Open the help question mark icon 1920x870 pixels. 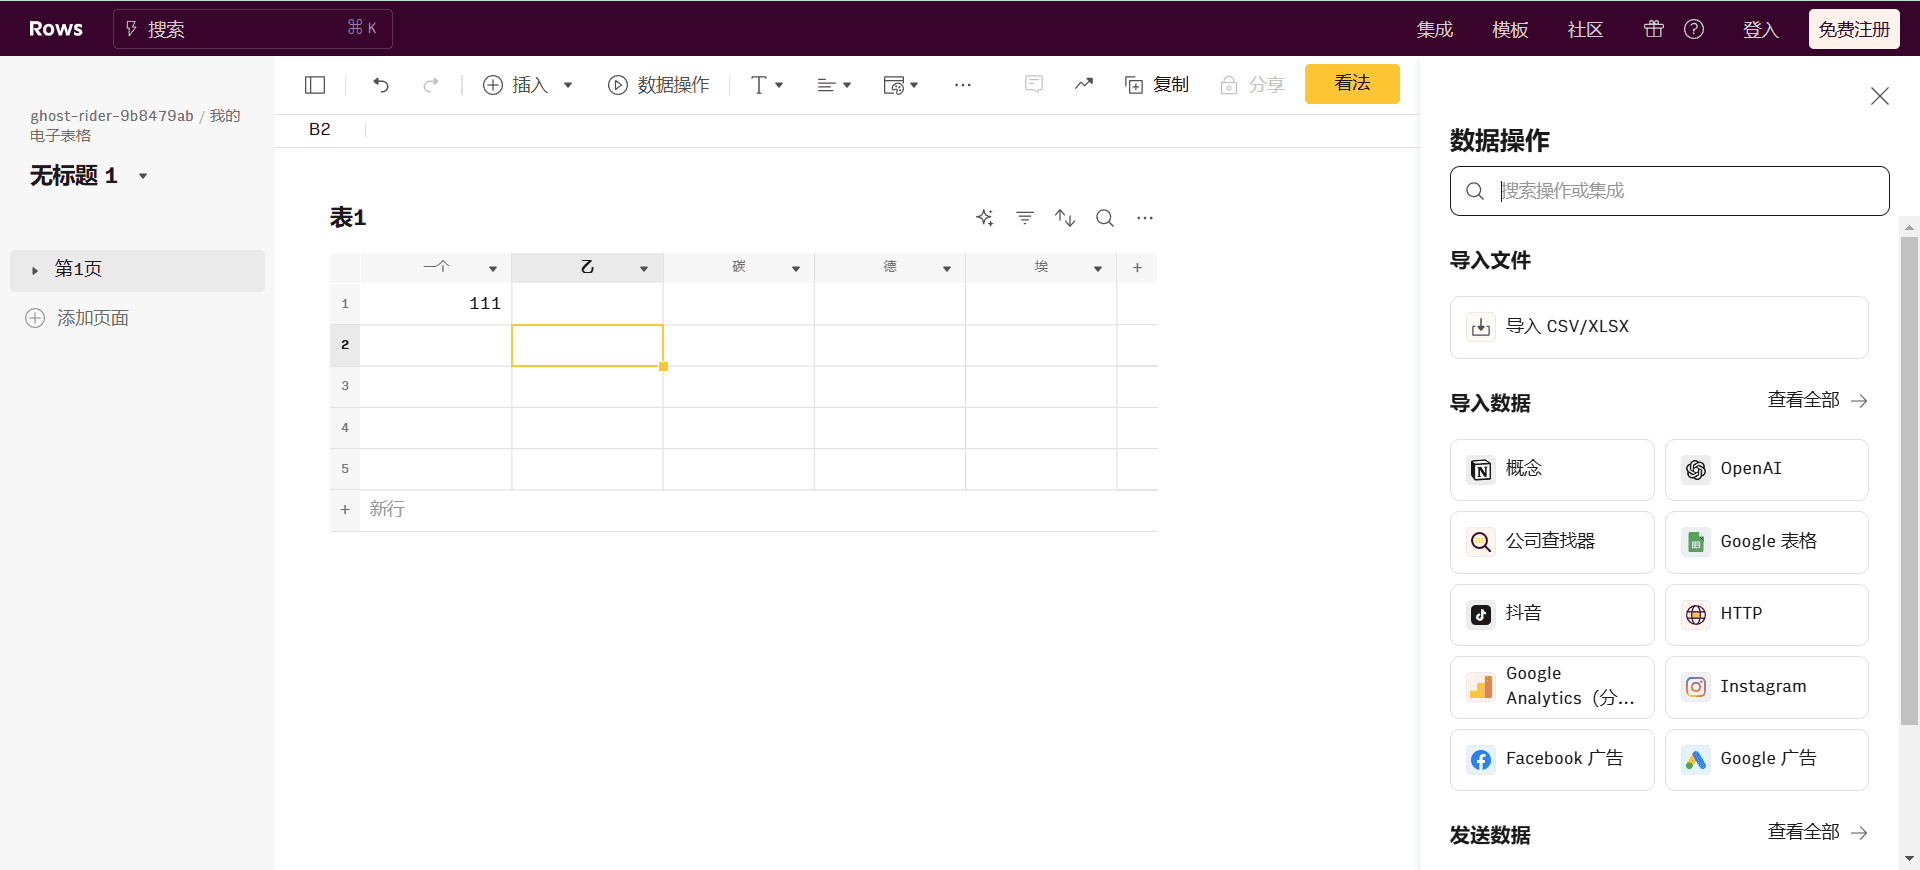click(x=1694, y=29)
